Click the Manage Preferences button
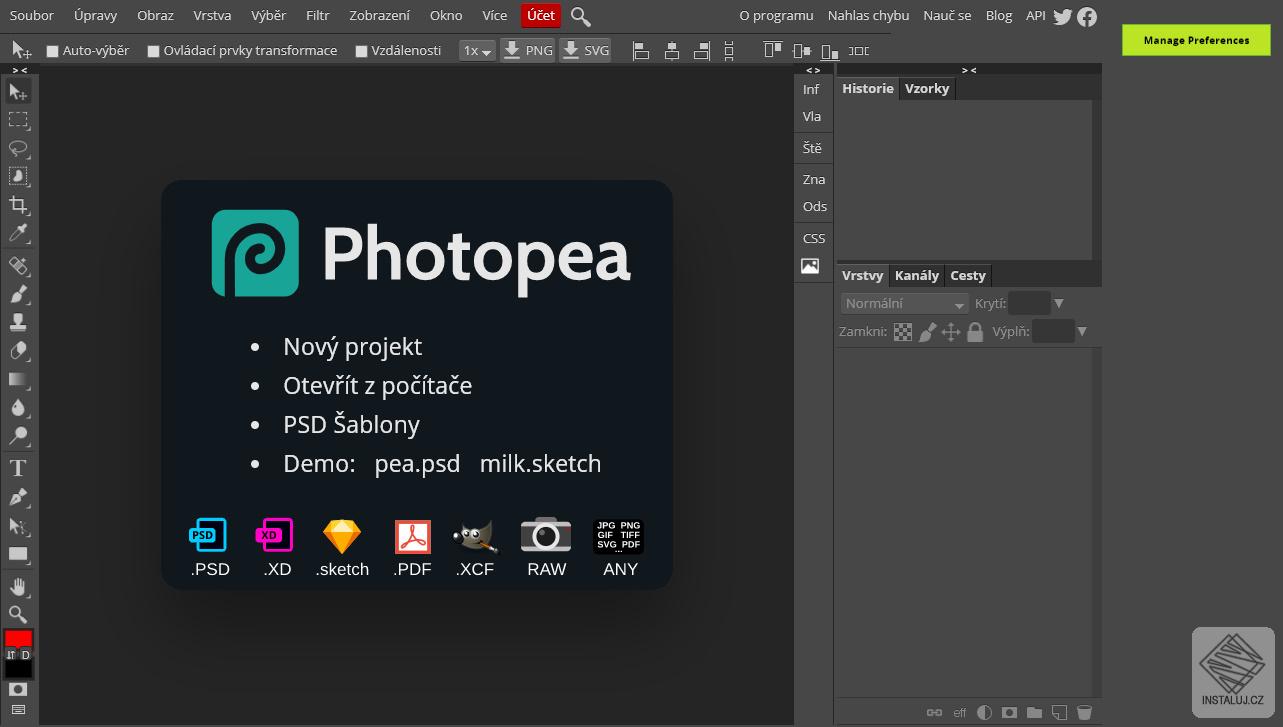This screenshot has height=727, width=1283. 1196,40
